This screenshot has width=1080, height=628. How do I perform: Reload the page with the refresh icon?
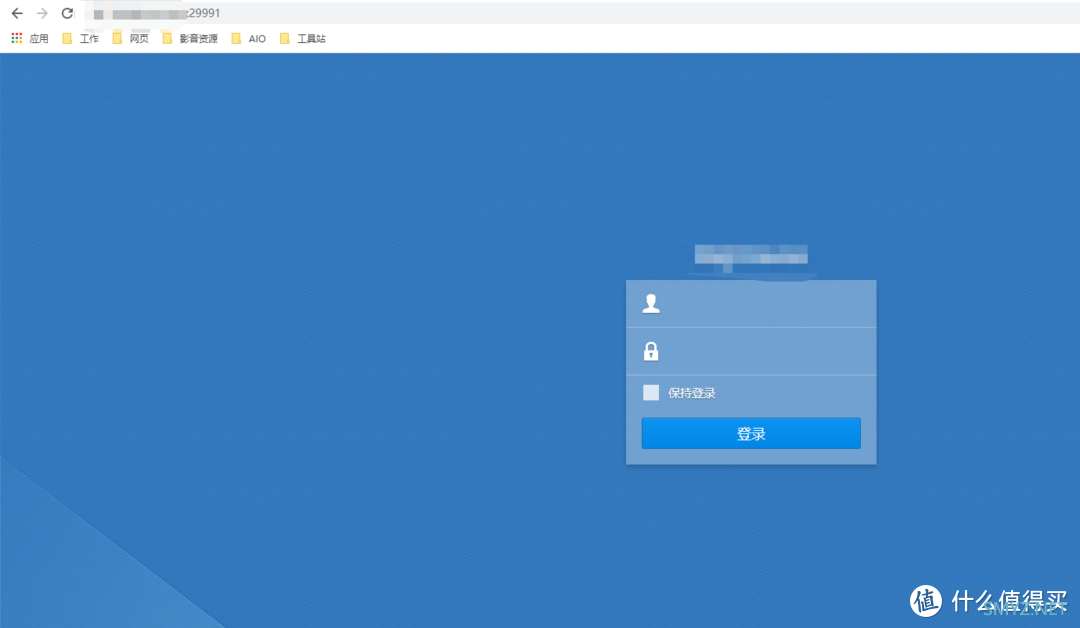pos(67,13)
